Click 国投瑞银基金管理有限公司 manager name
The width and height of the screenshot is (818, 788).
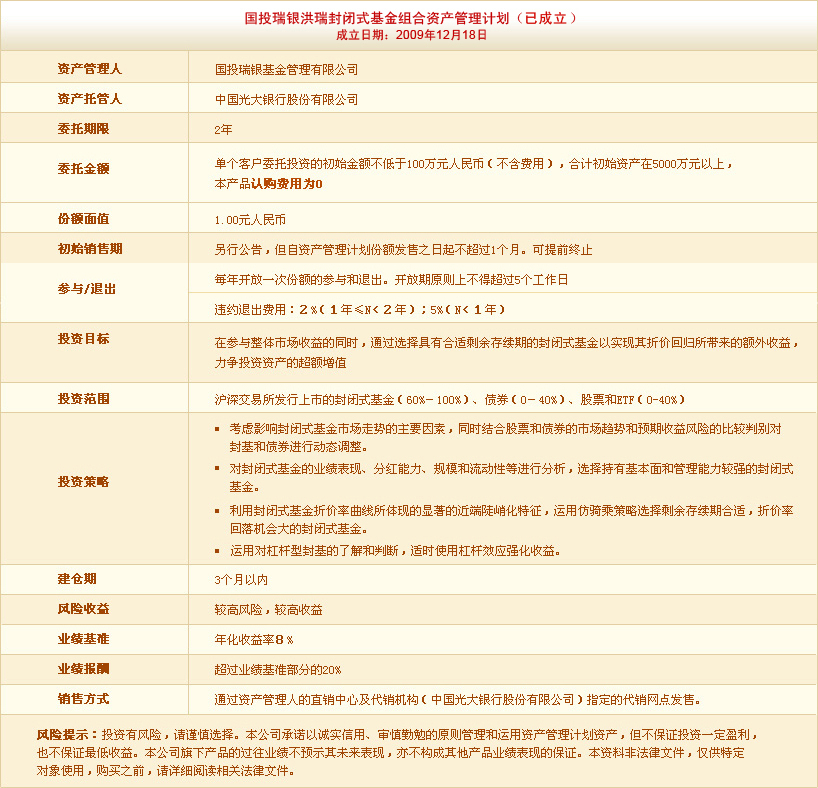point(286,70)
